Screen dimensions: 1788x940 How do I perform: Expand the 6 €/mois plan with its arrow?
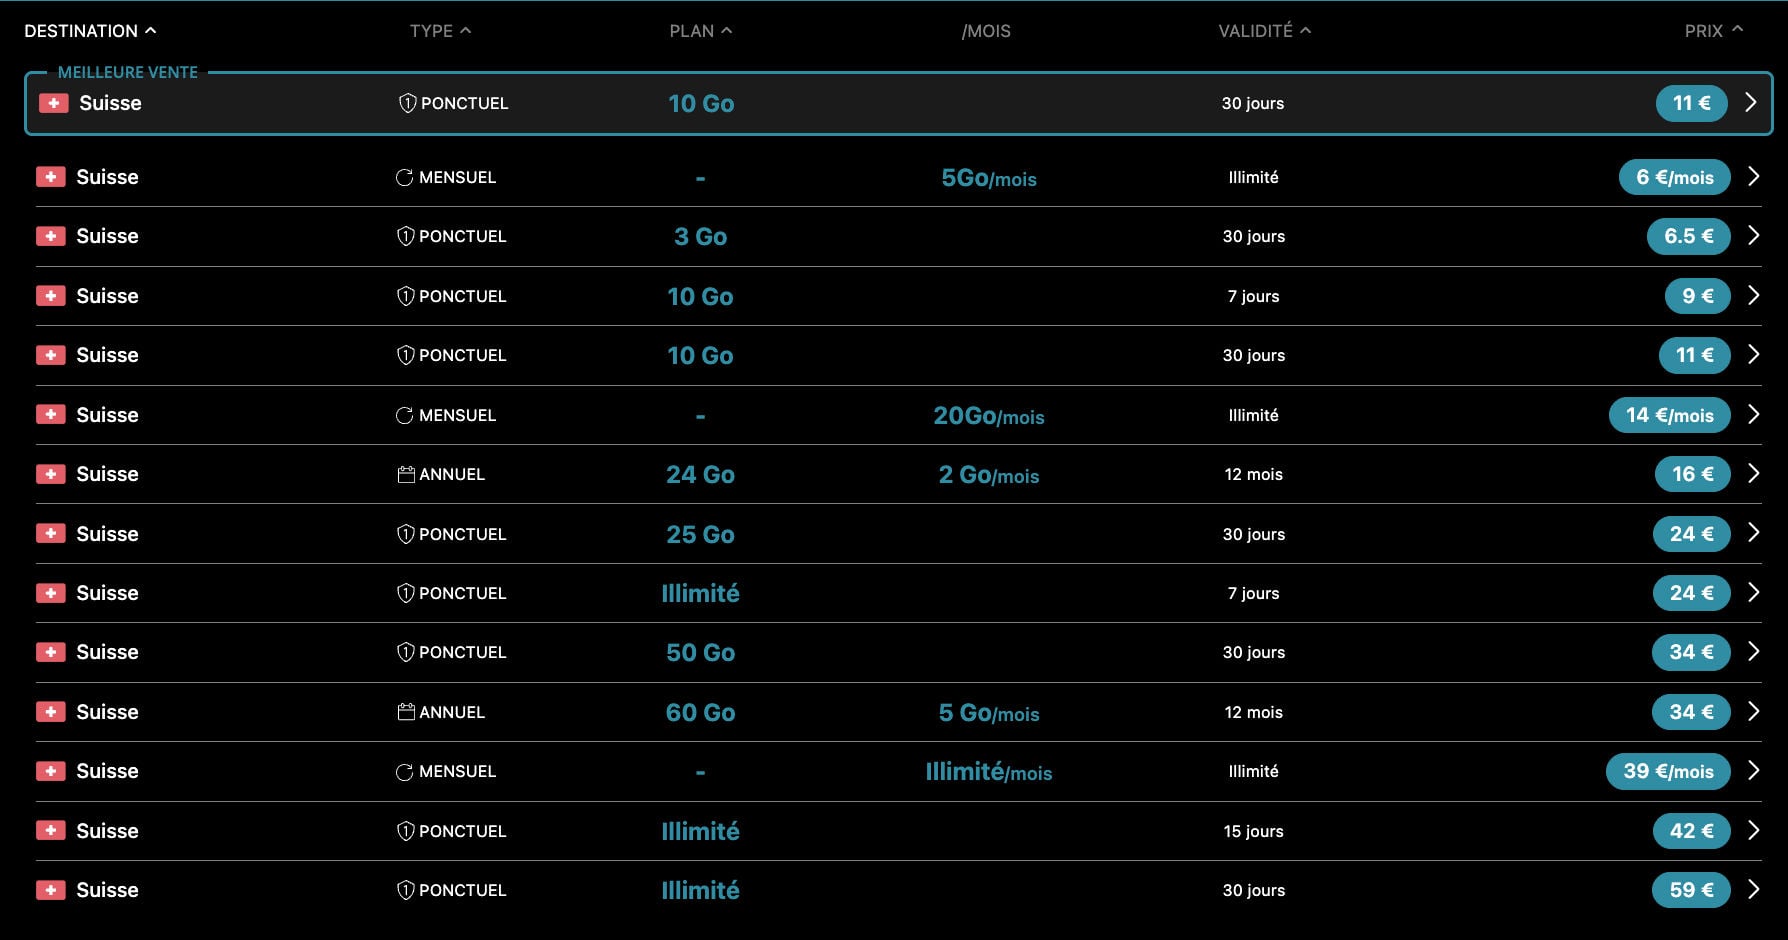(x=1753, y=177)
